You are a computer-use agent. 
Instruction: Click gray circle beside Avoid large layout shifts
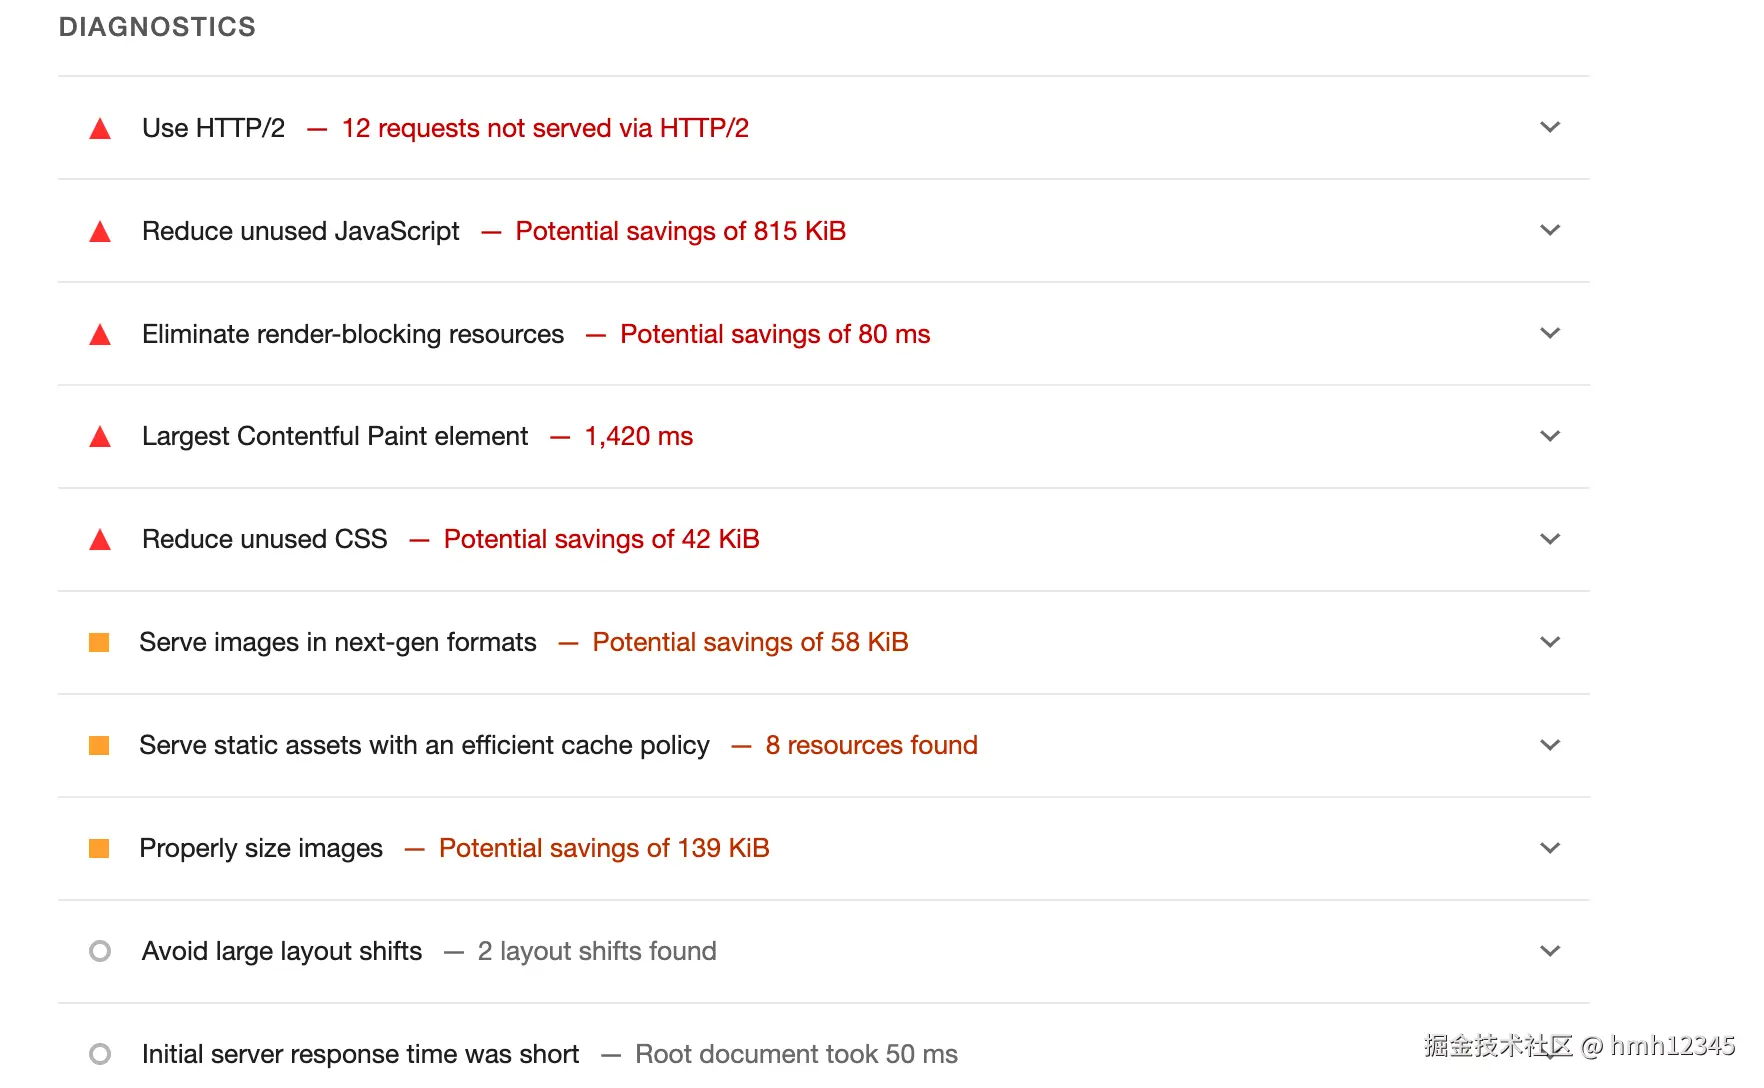100,951
